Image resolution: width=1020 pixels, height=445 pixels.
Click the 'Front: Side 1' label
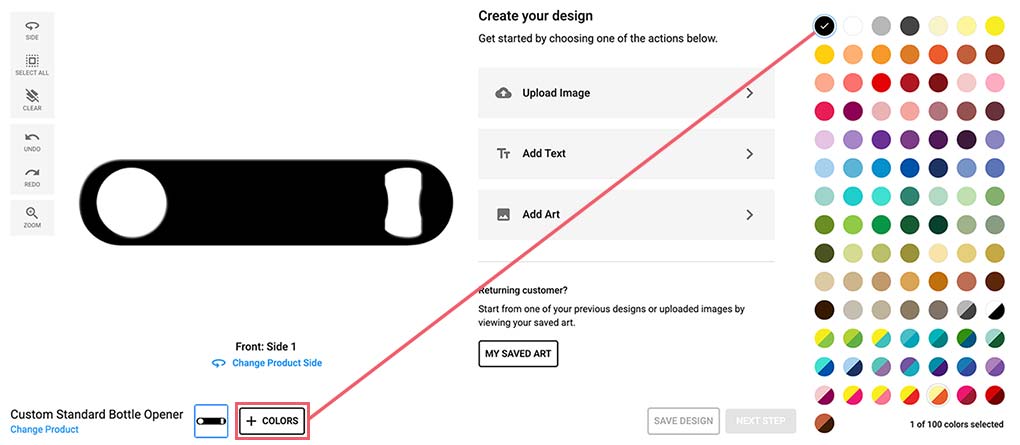[266, 347]
